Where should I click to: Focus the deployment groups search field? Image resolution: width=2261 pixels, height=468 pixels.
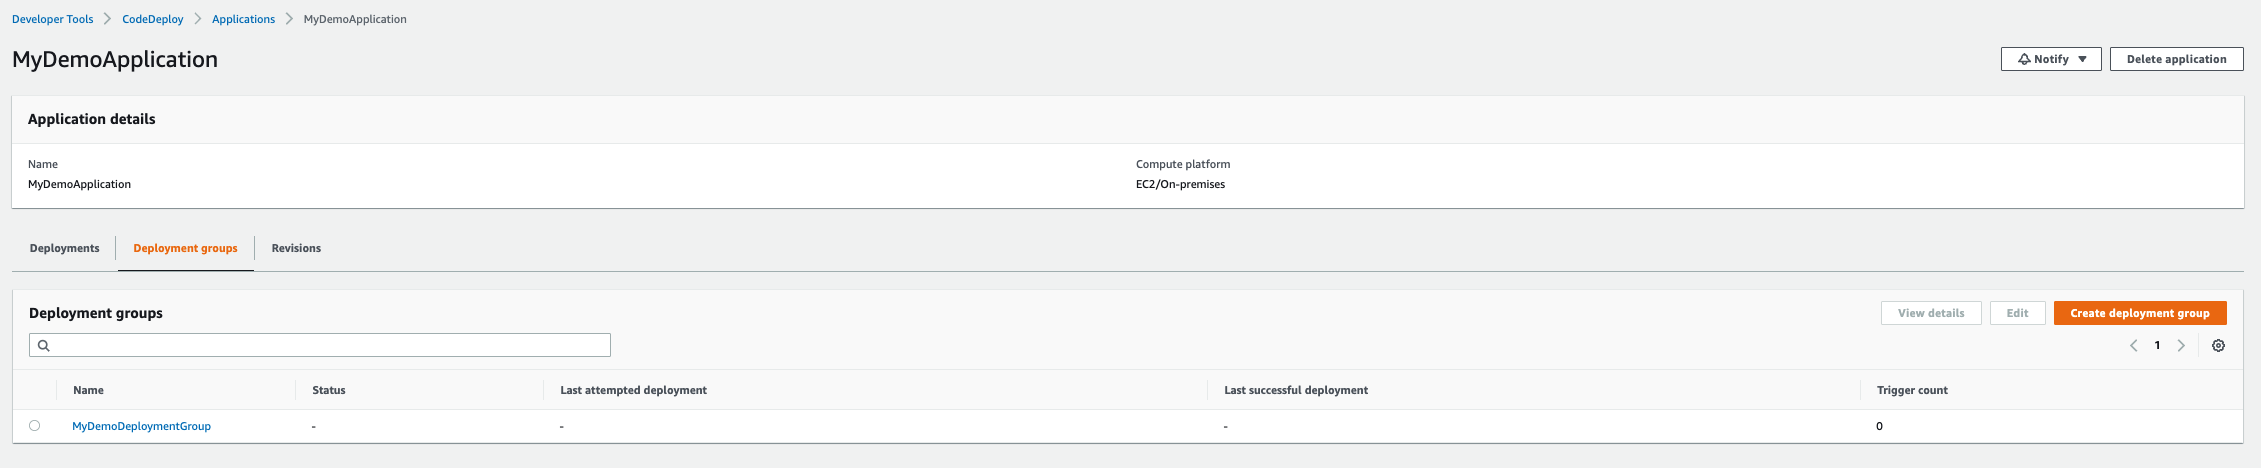click(330, 346)
